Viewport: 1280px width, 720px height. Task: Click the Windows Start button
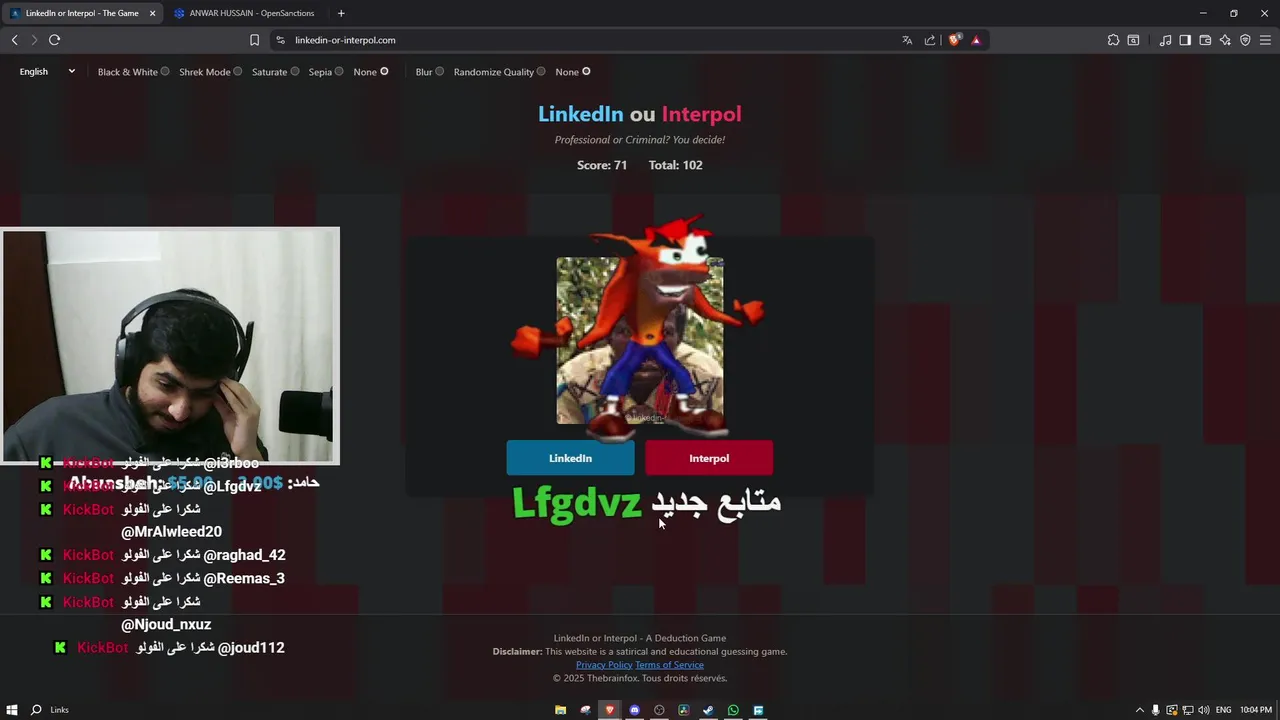[11, 710]
